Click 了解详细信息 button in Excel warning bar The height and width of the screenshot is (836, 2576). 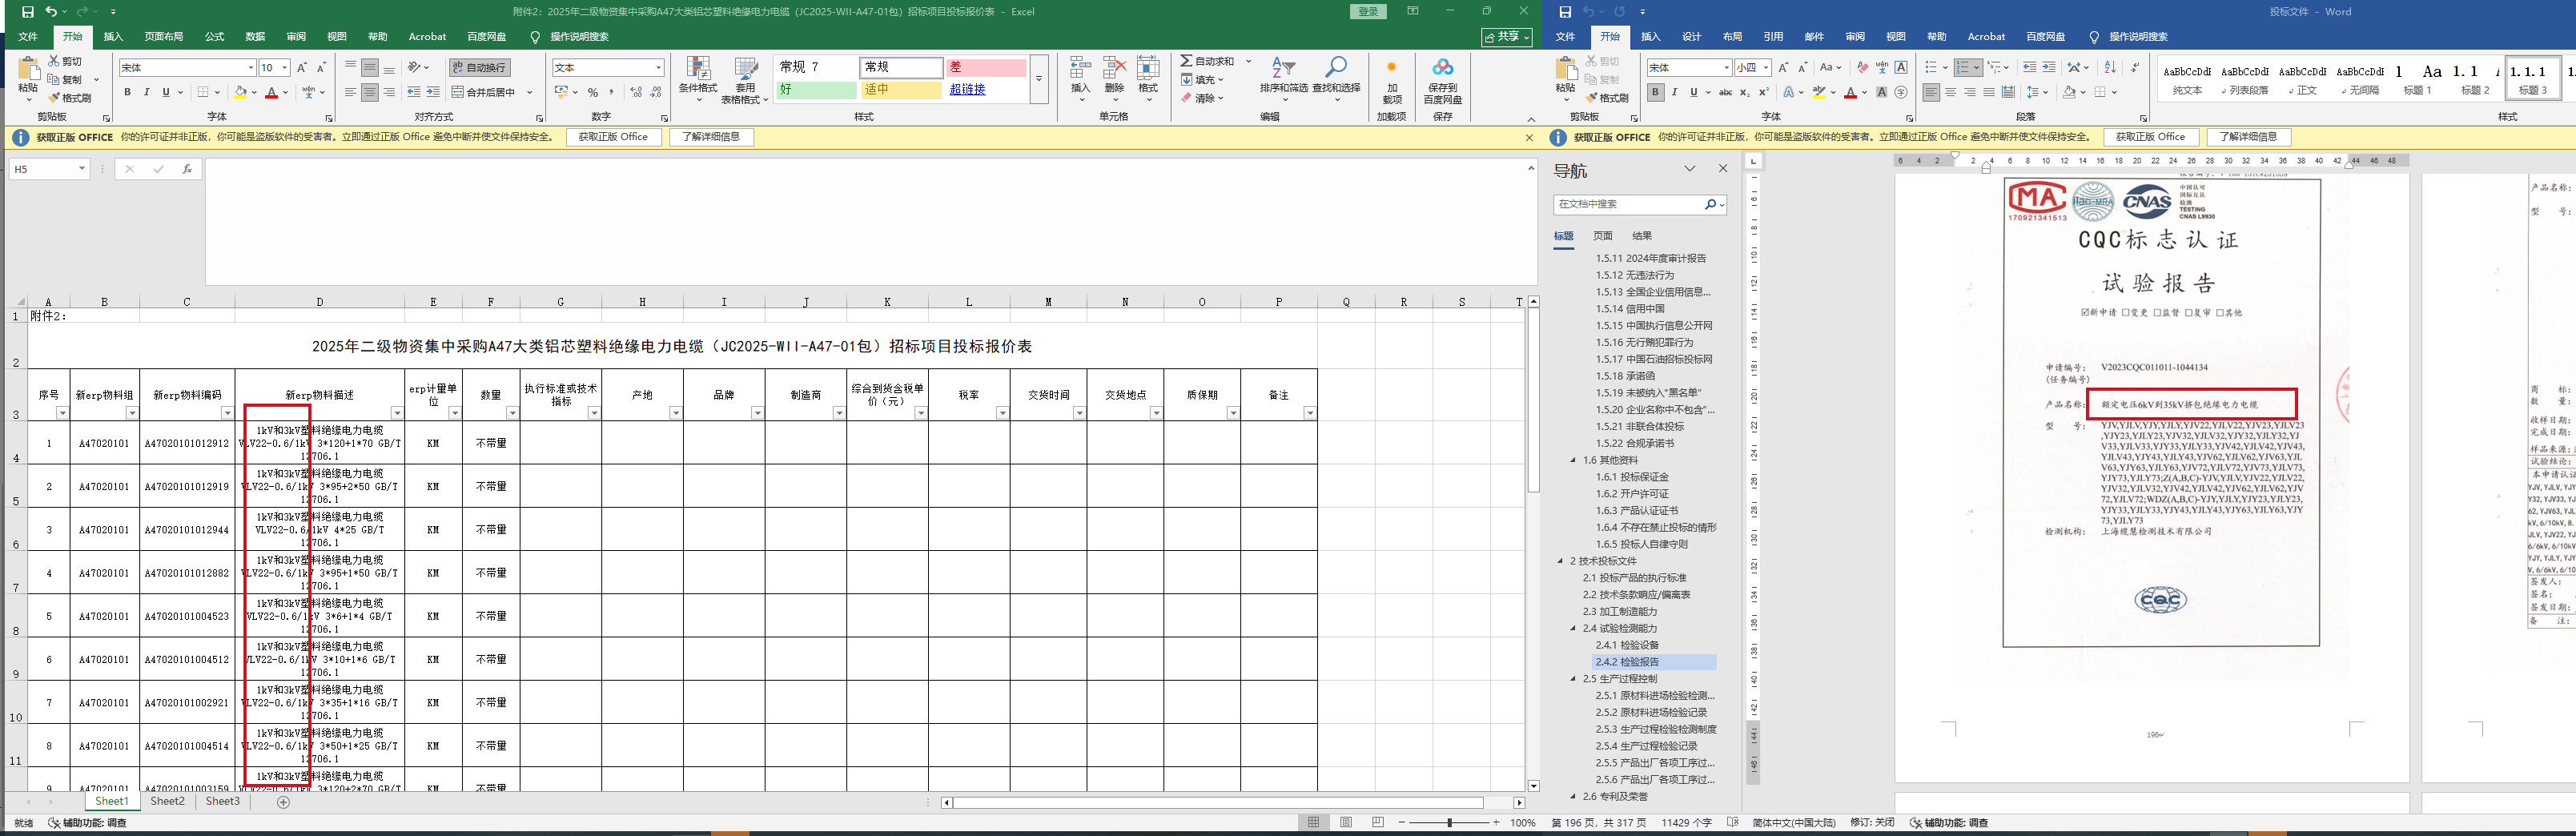pos(710,137)
